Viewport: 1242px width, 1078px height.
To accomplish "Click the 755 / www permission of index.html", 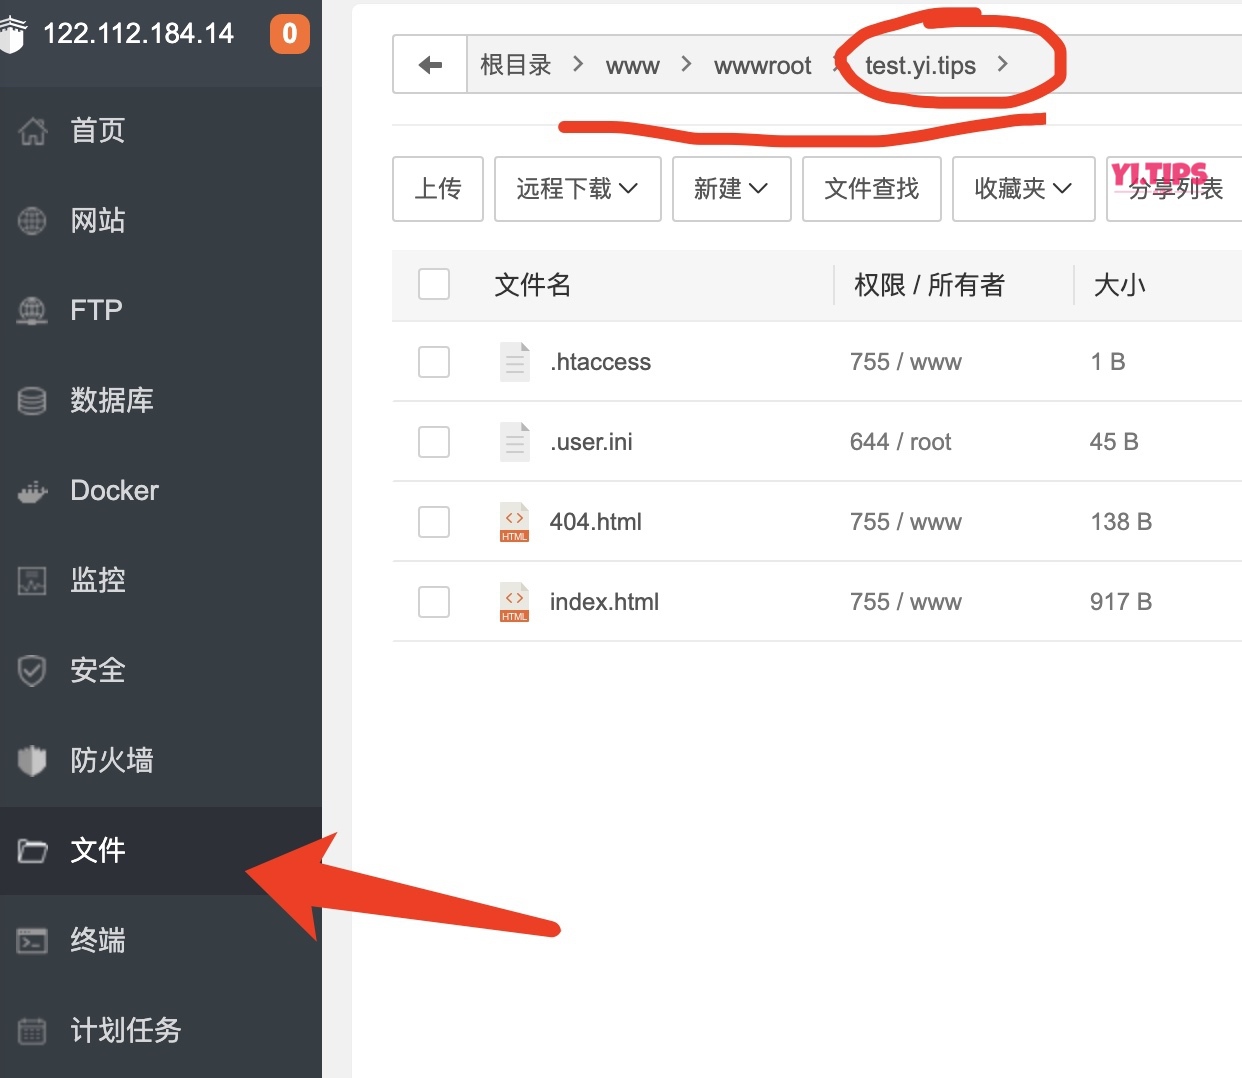I will point(906,602).
